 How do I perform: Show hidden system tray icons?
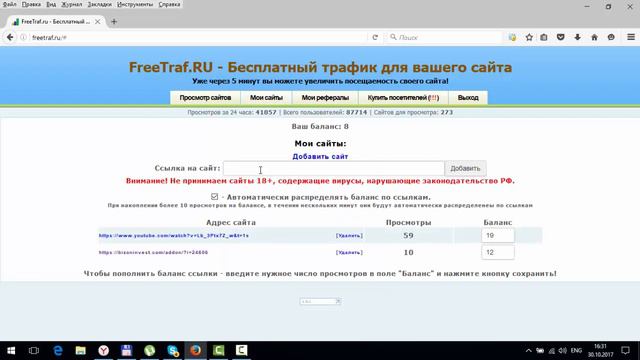pyautogui.click(x=528, y=351)
